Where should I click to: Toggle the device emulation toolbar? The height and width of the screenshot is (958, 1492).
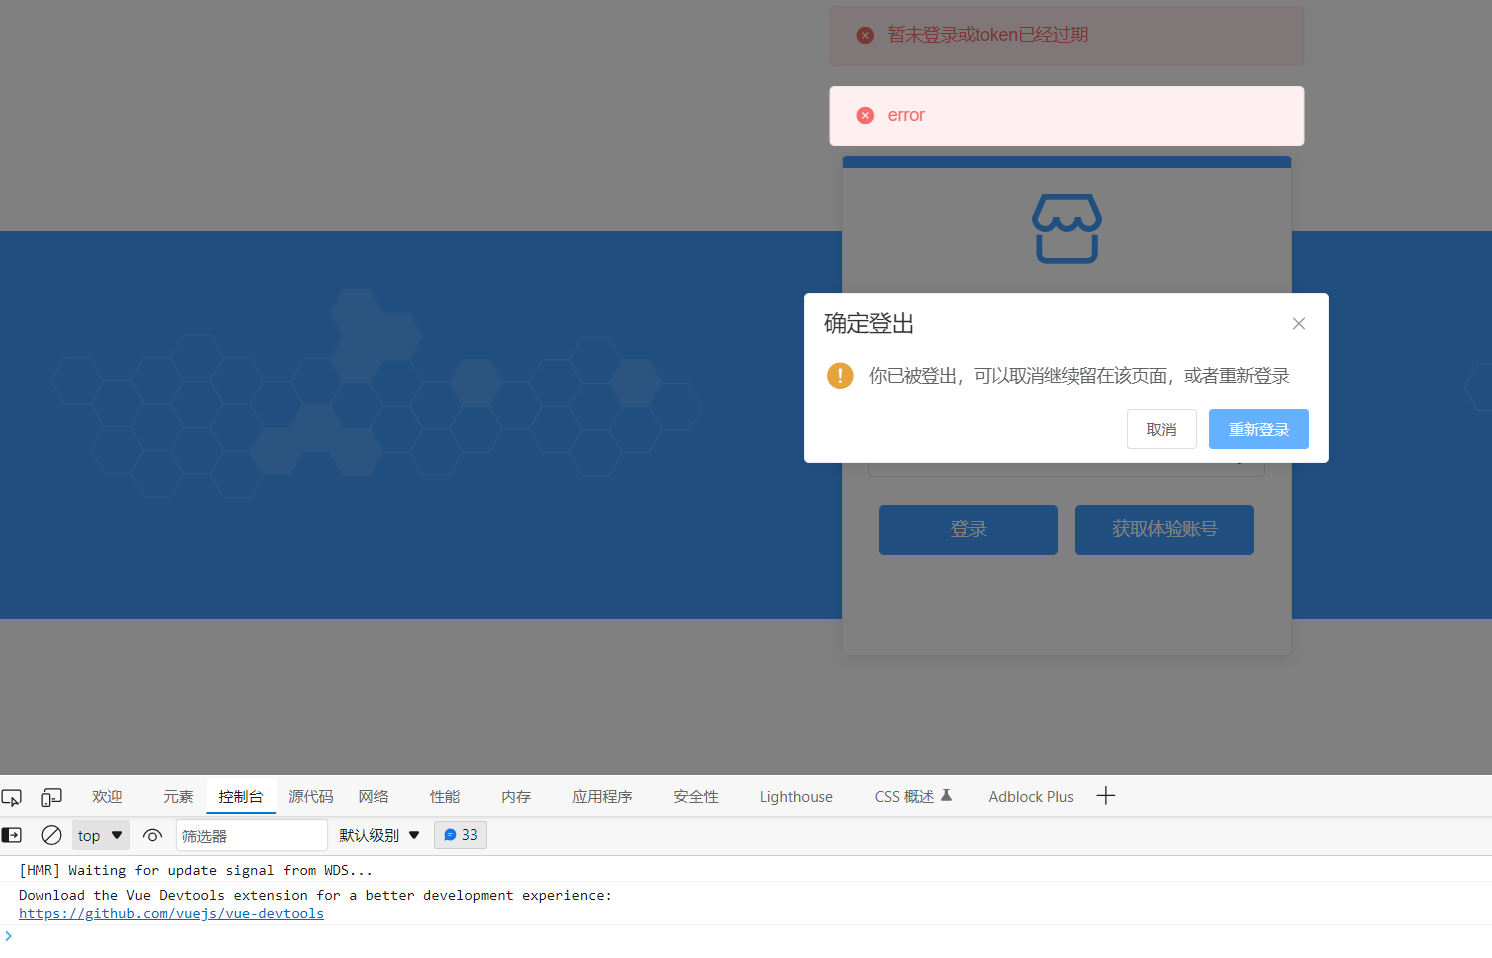51,796
